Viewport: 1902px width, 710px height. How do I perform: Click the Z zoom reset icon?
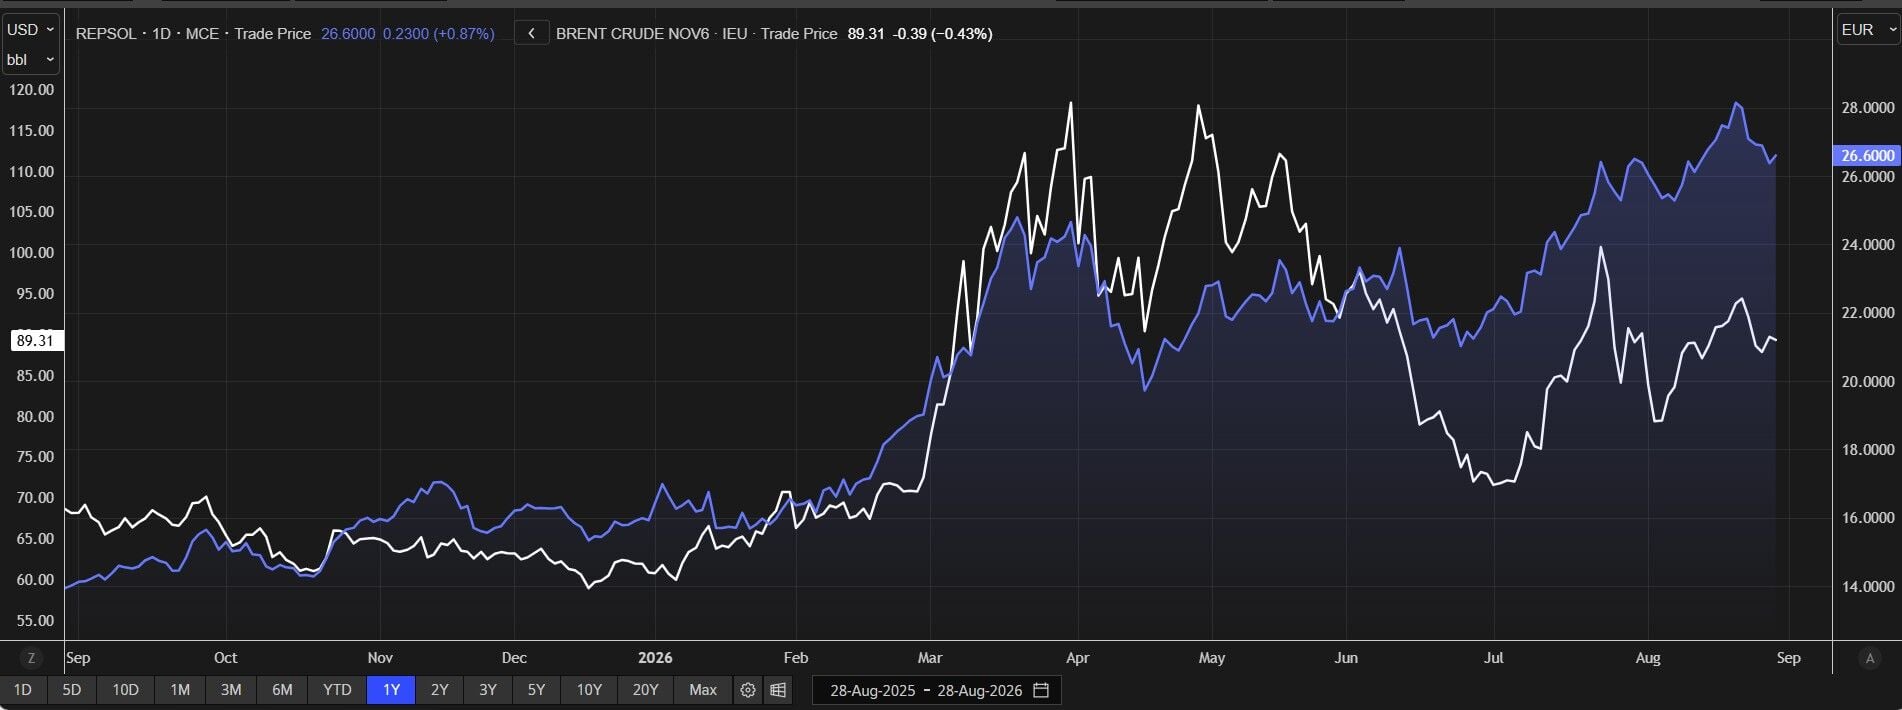(x=32, y=658)
